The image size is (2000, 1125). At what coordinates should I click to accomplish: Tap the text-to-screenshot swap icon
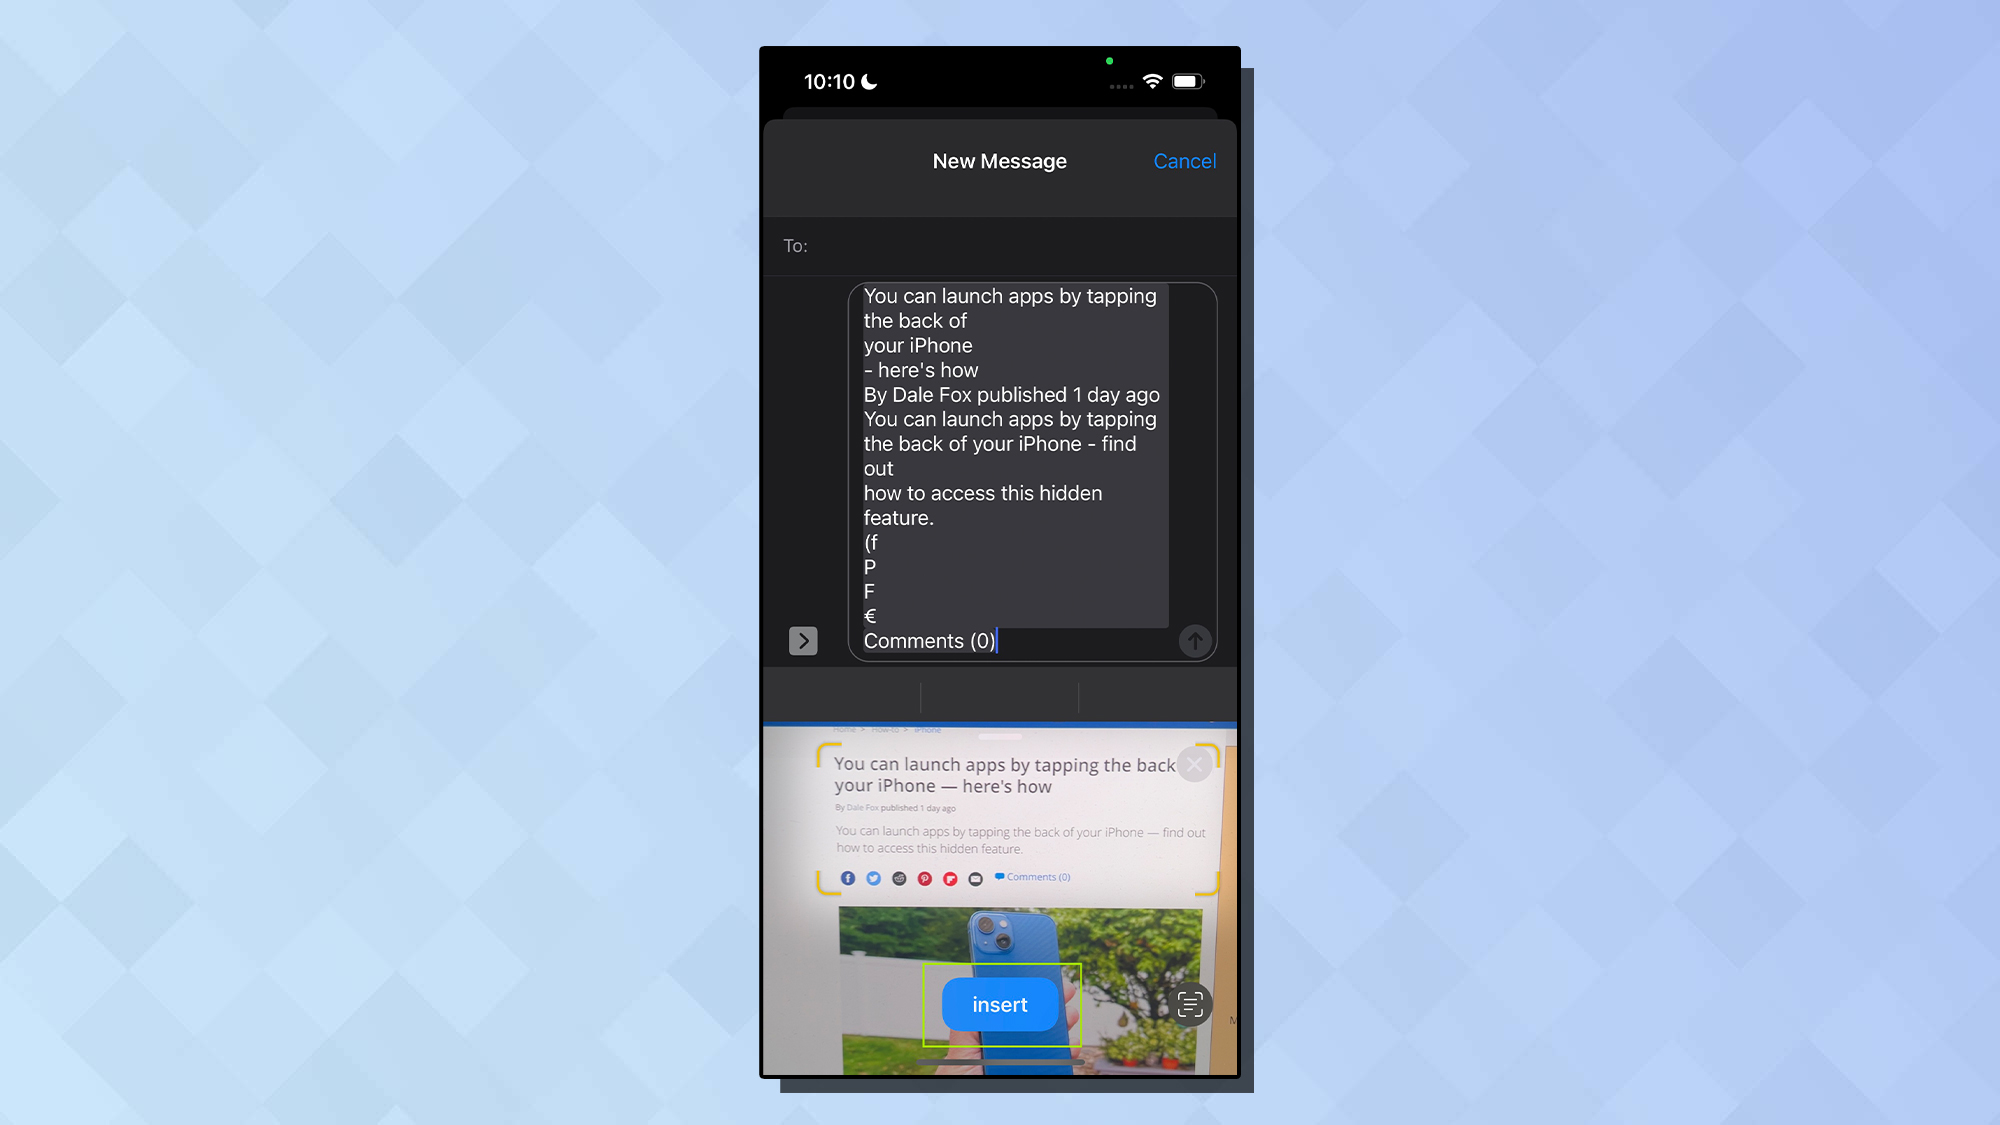[1190, 1004]
